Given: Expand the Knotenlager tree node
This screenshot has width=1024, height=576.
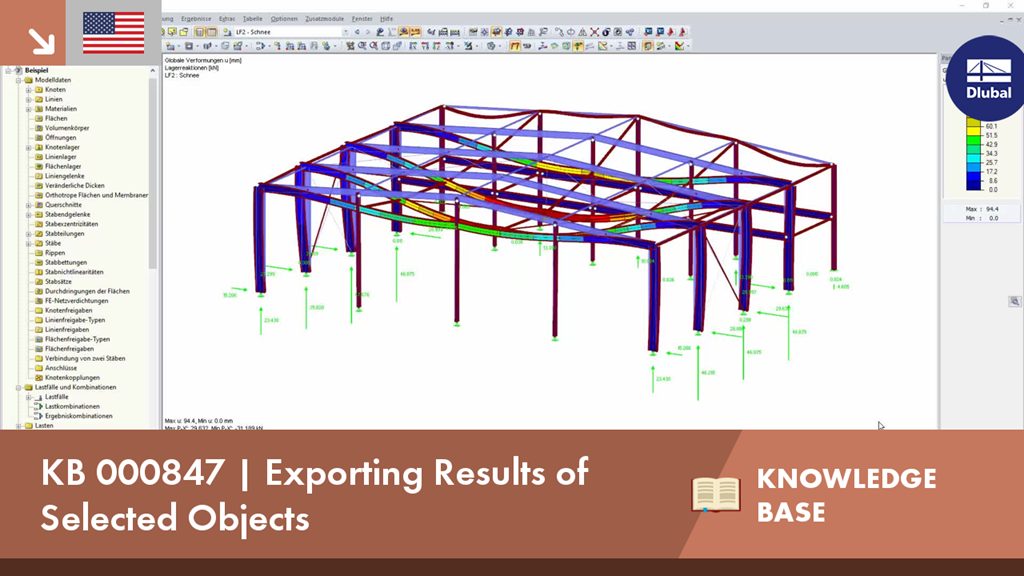Looking at the screenshot, I should coord(29,148).
